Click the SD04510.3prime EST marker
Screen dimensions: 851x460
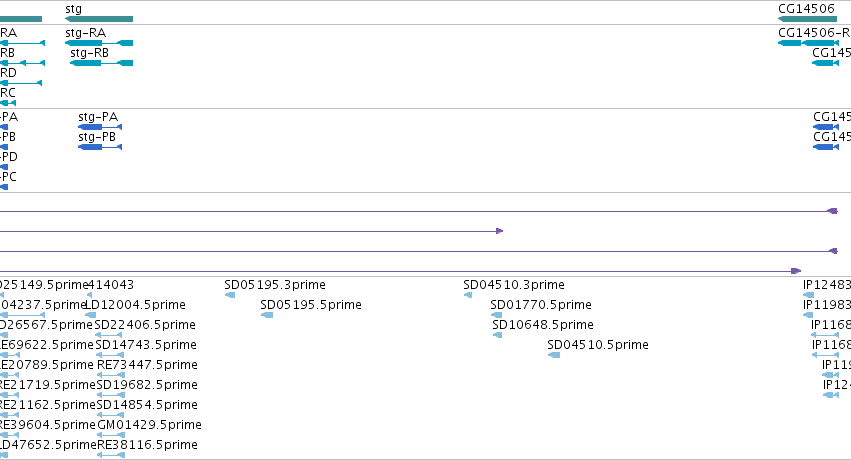(468, 295)
